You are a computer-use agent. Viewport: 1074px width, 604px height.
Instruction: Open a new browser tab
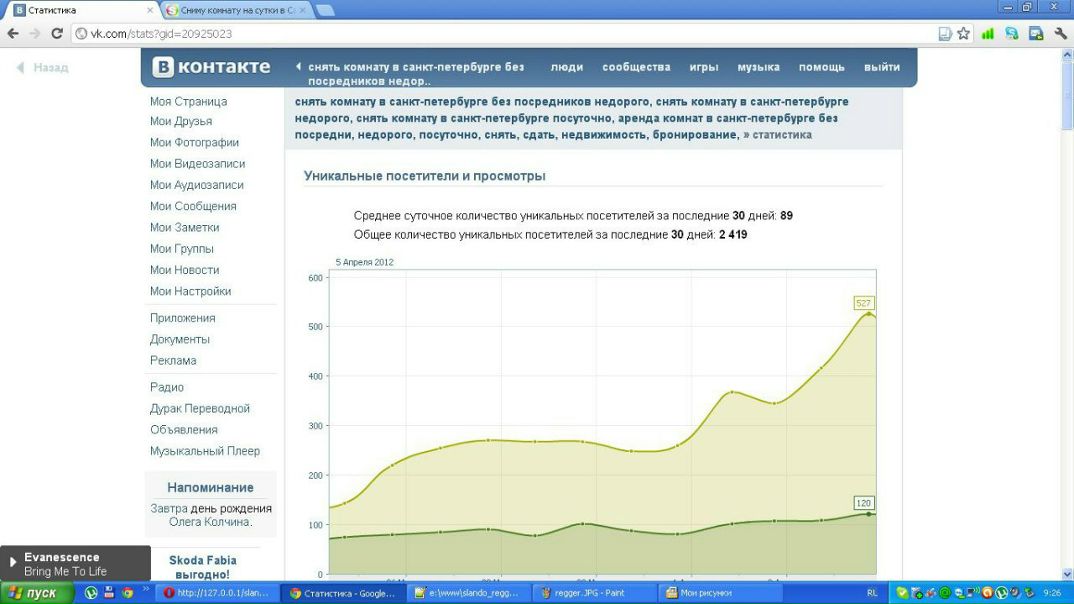click(x=325, y=10)
